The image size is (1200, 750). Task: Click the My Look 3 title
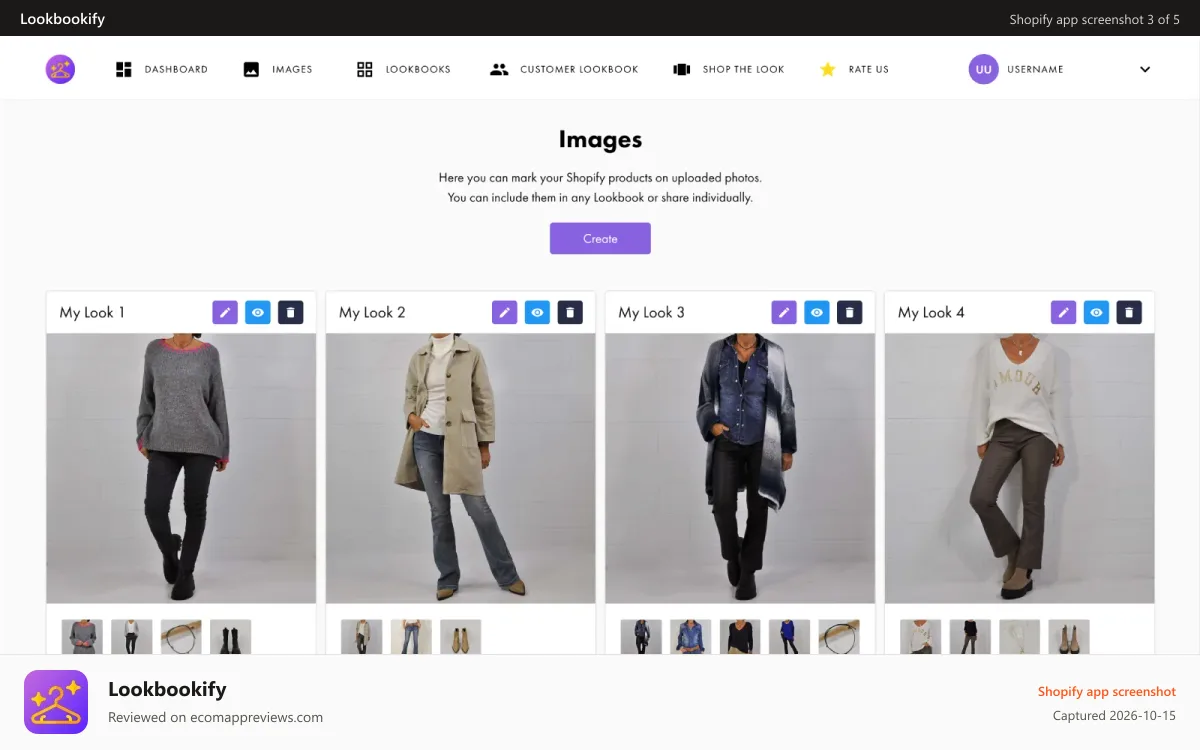click(651, 312)
